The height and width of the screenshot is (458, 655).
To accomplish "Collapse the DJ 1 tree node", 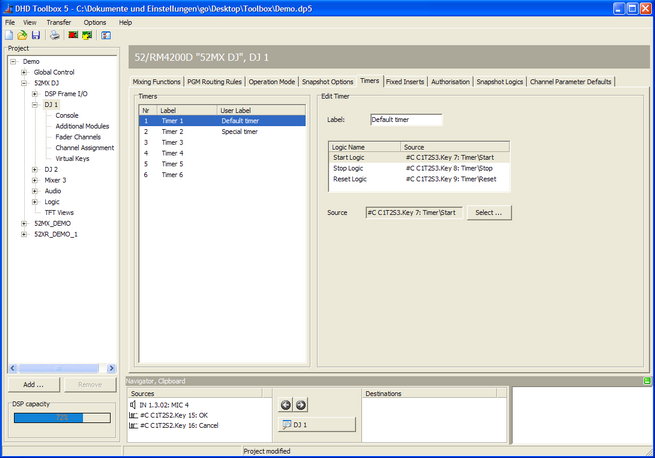I will (x=35, y=104).
